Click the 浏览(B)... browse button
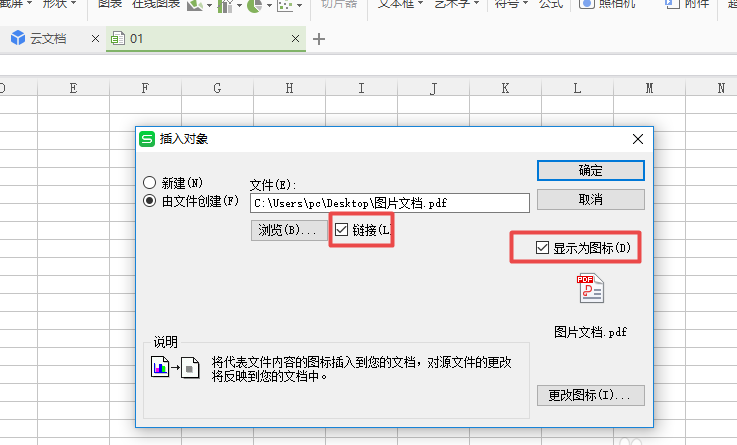The height and width of the screenshot is (445, 737). 289,230
